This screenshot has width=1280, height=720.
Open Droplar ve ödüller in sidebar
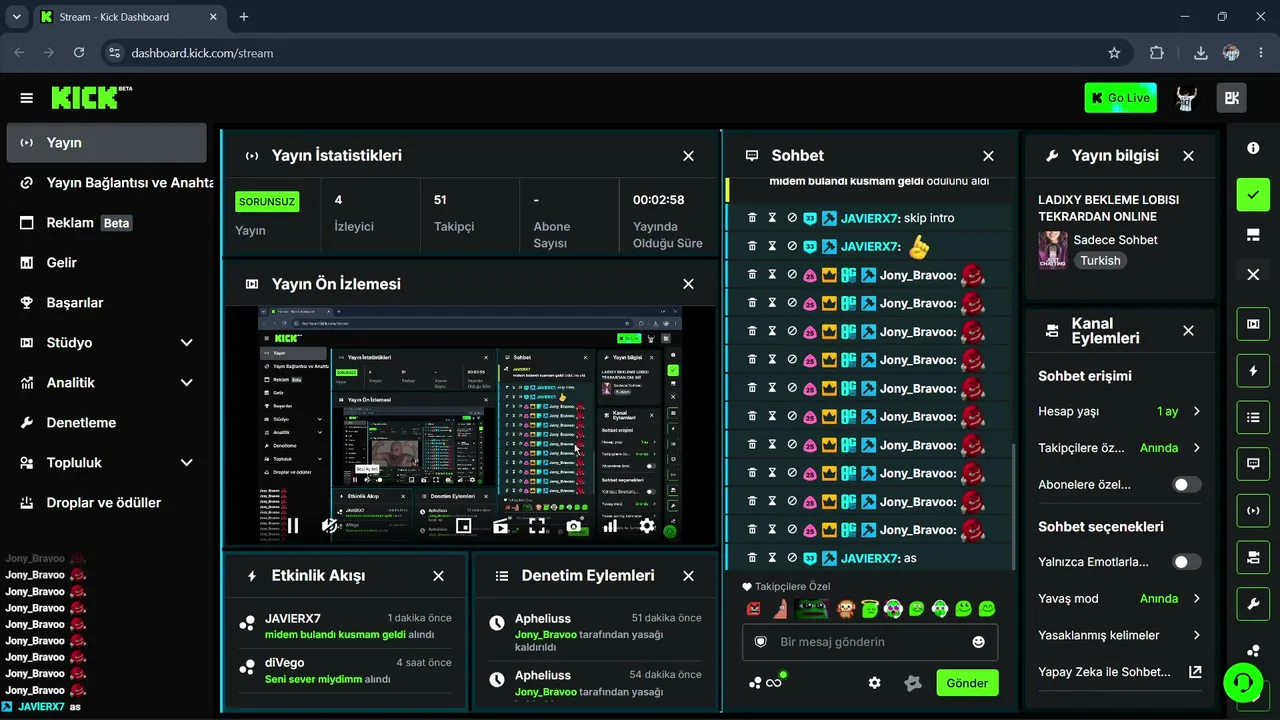coord(106,503)
